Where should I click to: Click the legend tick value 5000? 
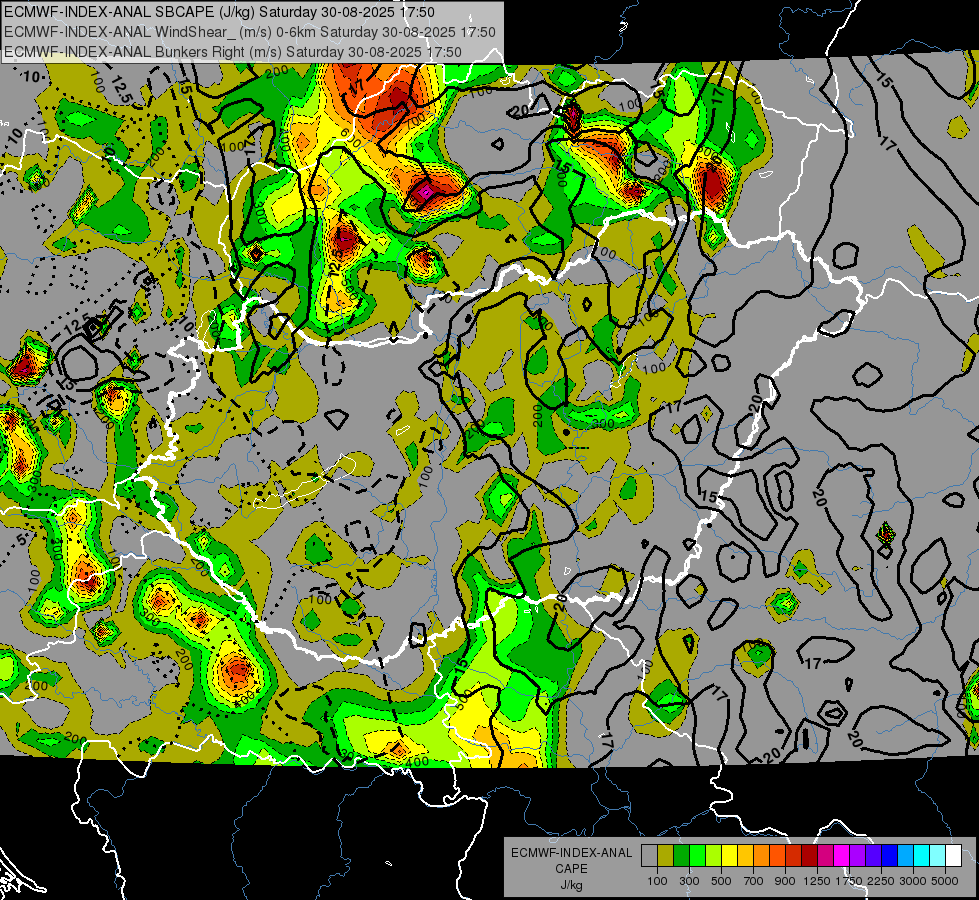[x=945, y=881]
